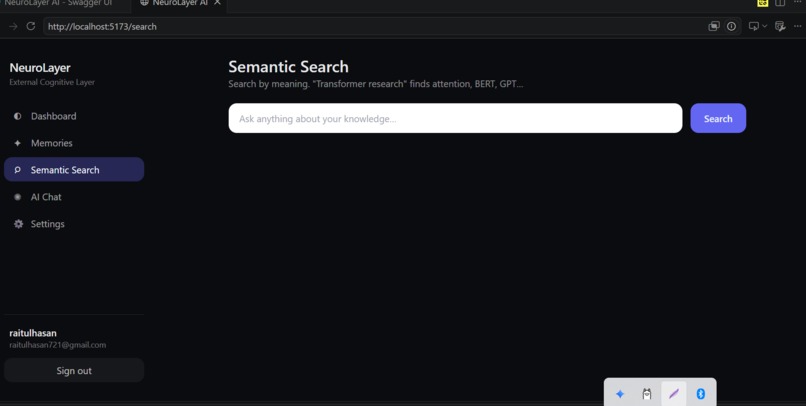The image size is (806, 406).
Task: Click the External Cognitive Layer subtitle
Action: point(52,82)
